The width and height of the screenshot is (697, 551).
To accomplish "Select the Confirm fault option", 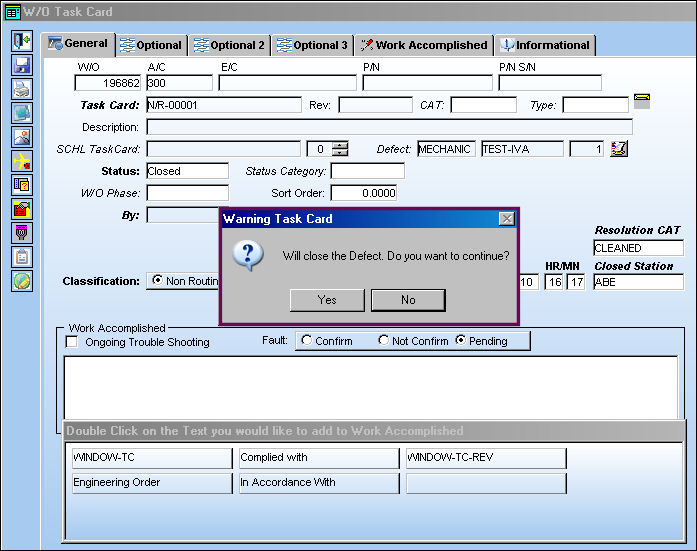I will (306, 340).
